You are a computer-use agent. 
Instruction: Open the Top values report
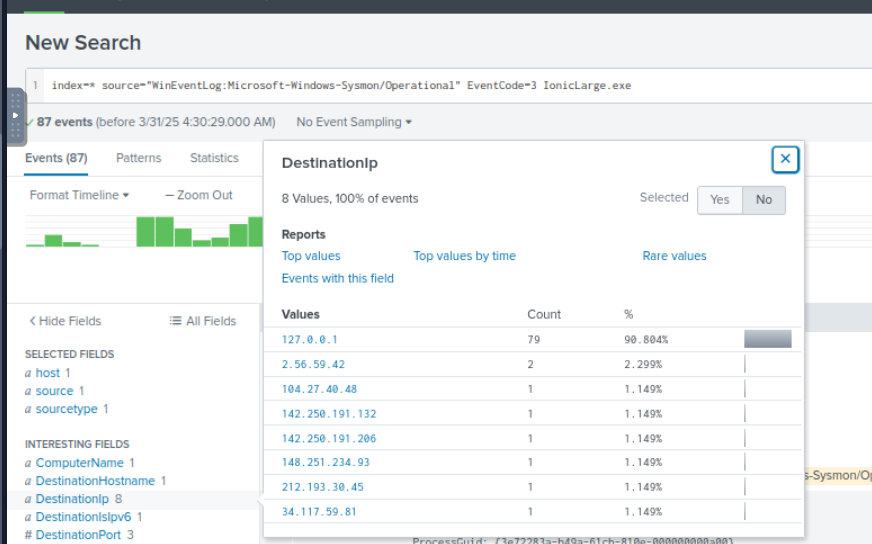coord(311,256)
